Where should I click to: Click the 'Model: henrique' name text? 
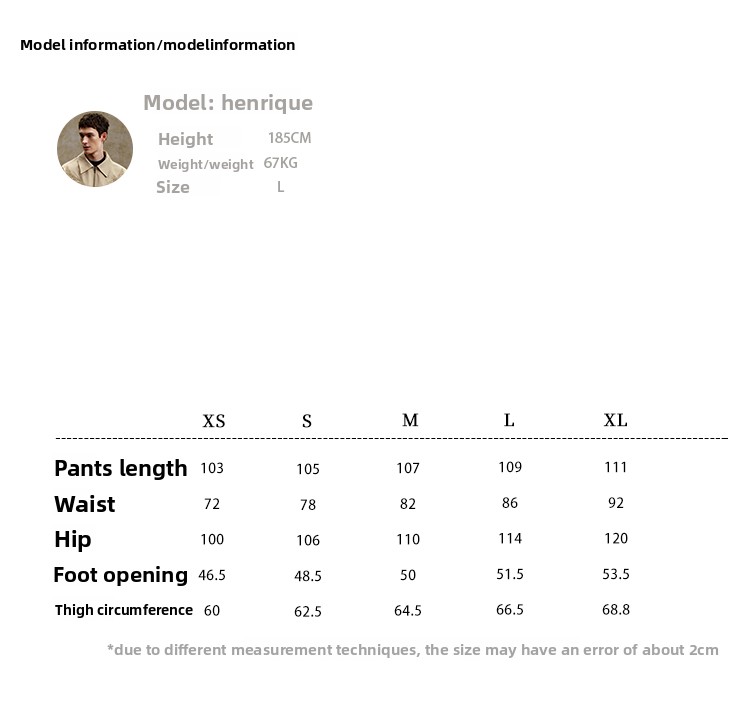pos(228,102)
